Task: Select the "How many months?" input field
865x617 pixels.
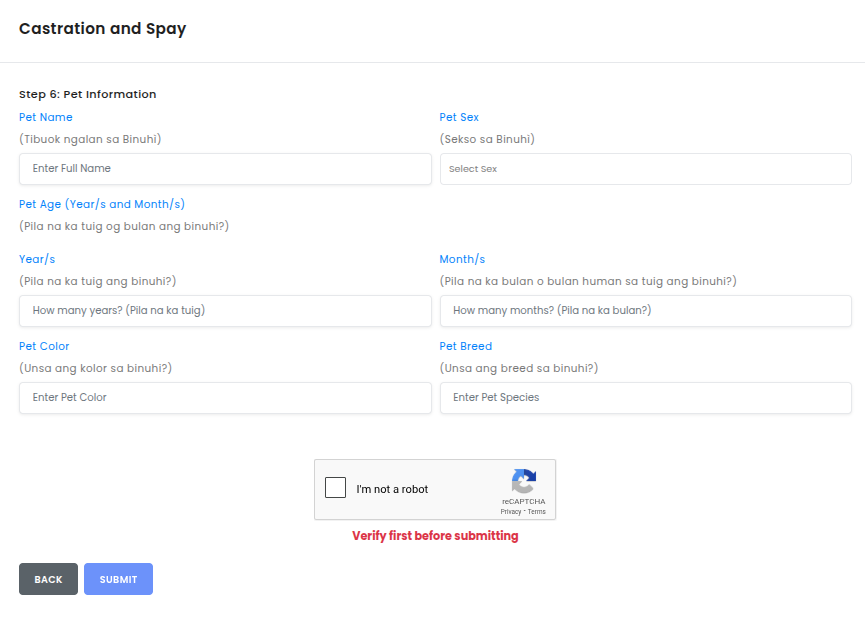Action: click(645, 311)
